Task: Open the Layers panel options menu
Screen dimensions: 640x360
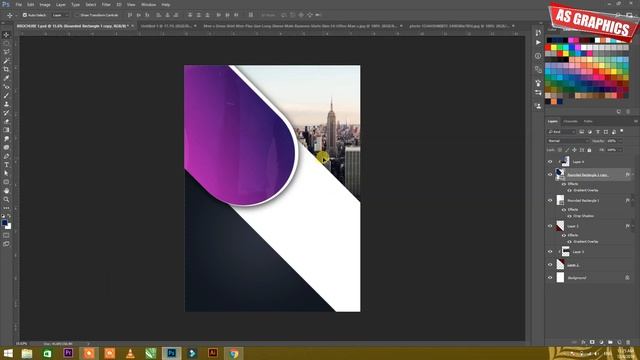Action: click(x=636, y=121)
